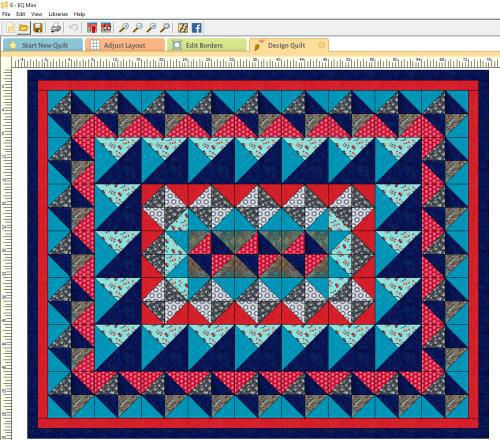The image size is (500, 440).
Task: Open the Help menu
Action: point(79,14)
